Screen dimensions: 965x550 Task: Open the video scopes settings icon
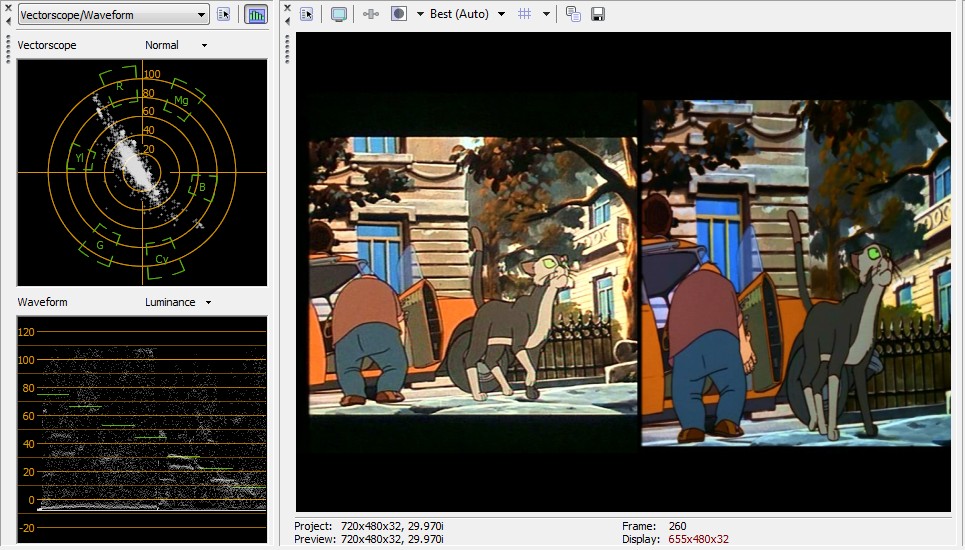pos(223,15)
